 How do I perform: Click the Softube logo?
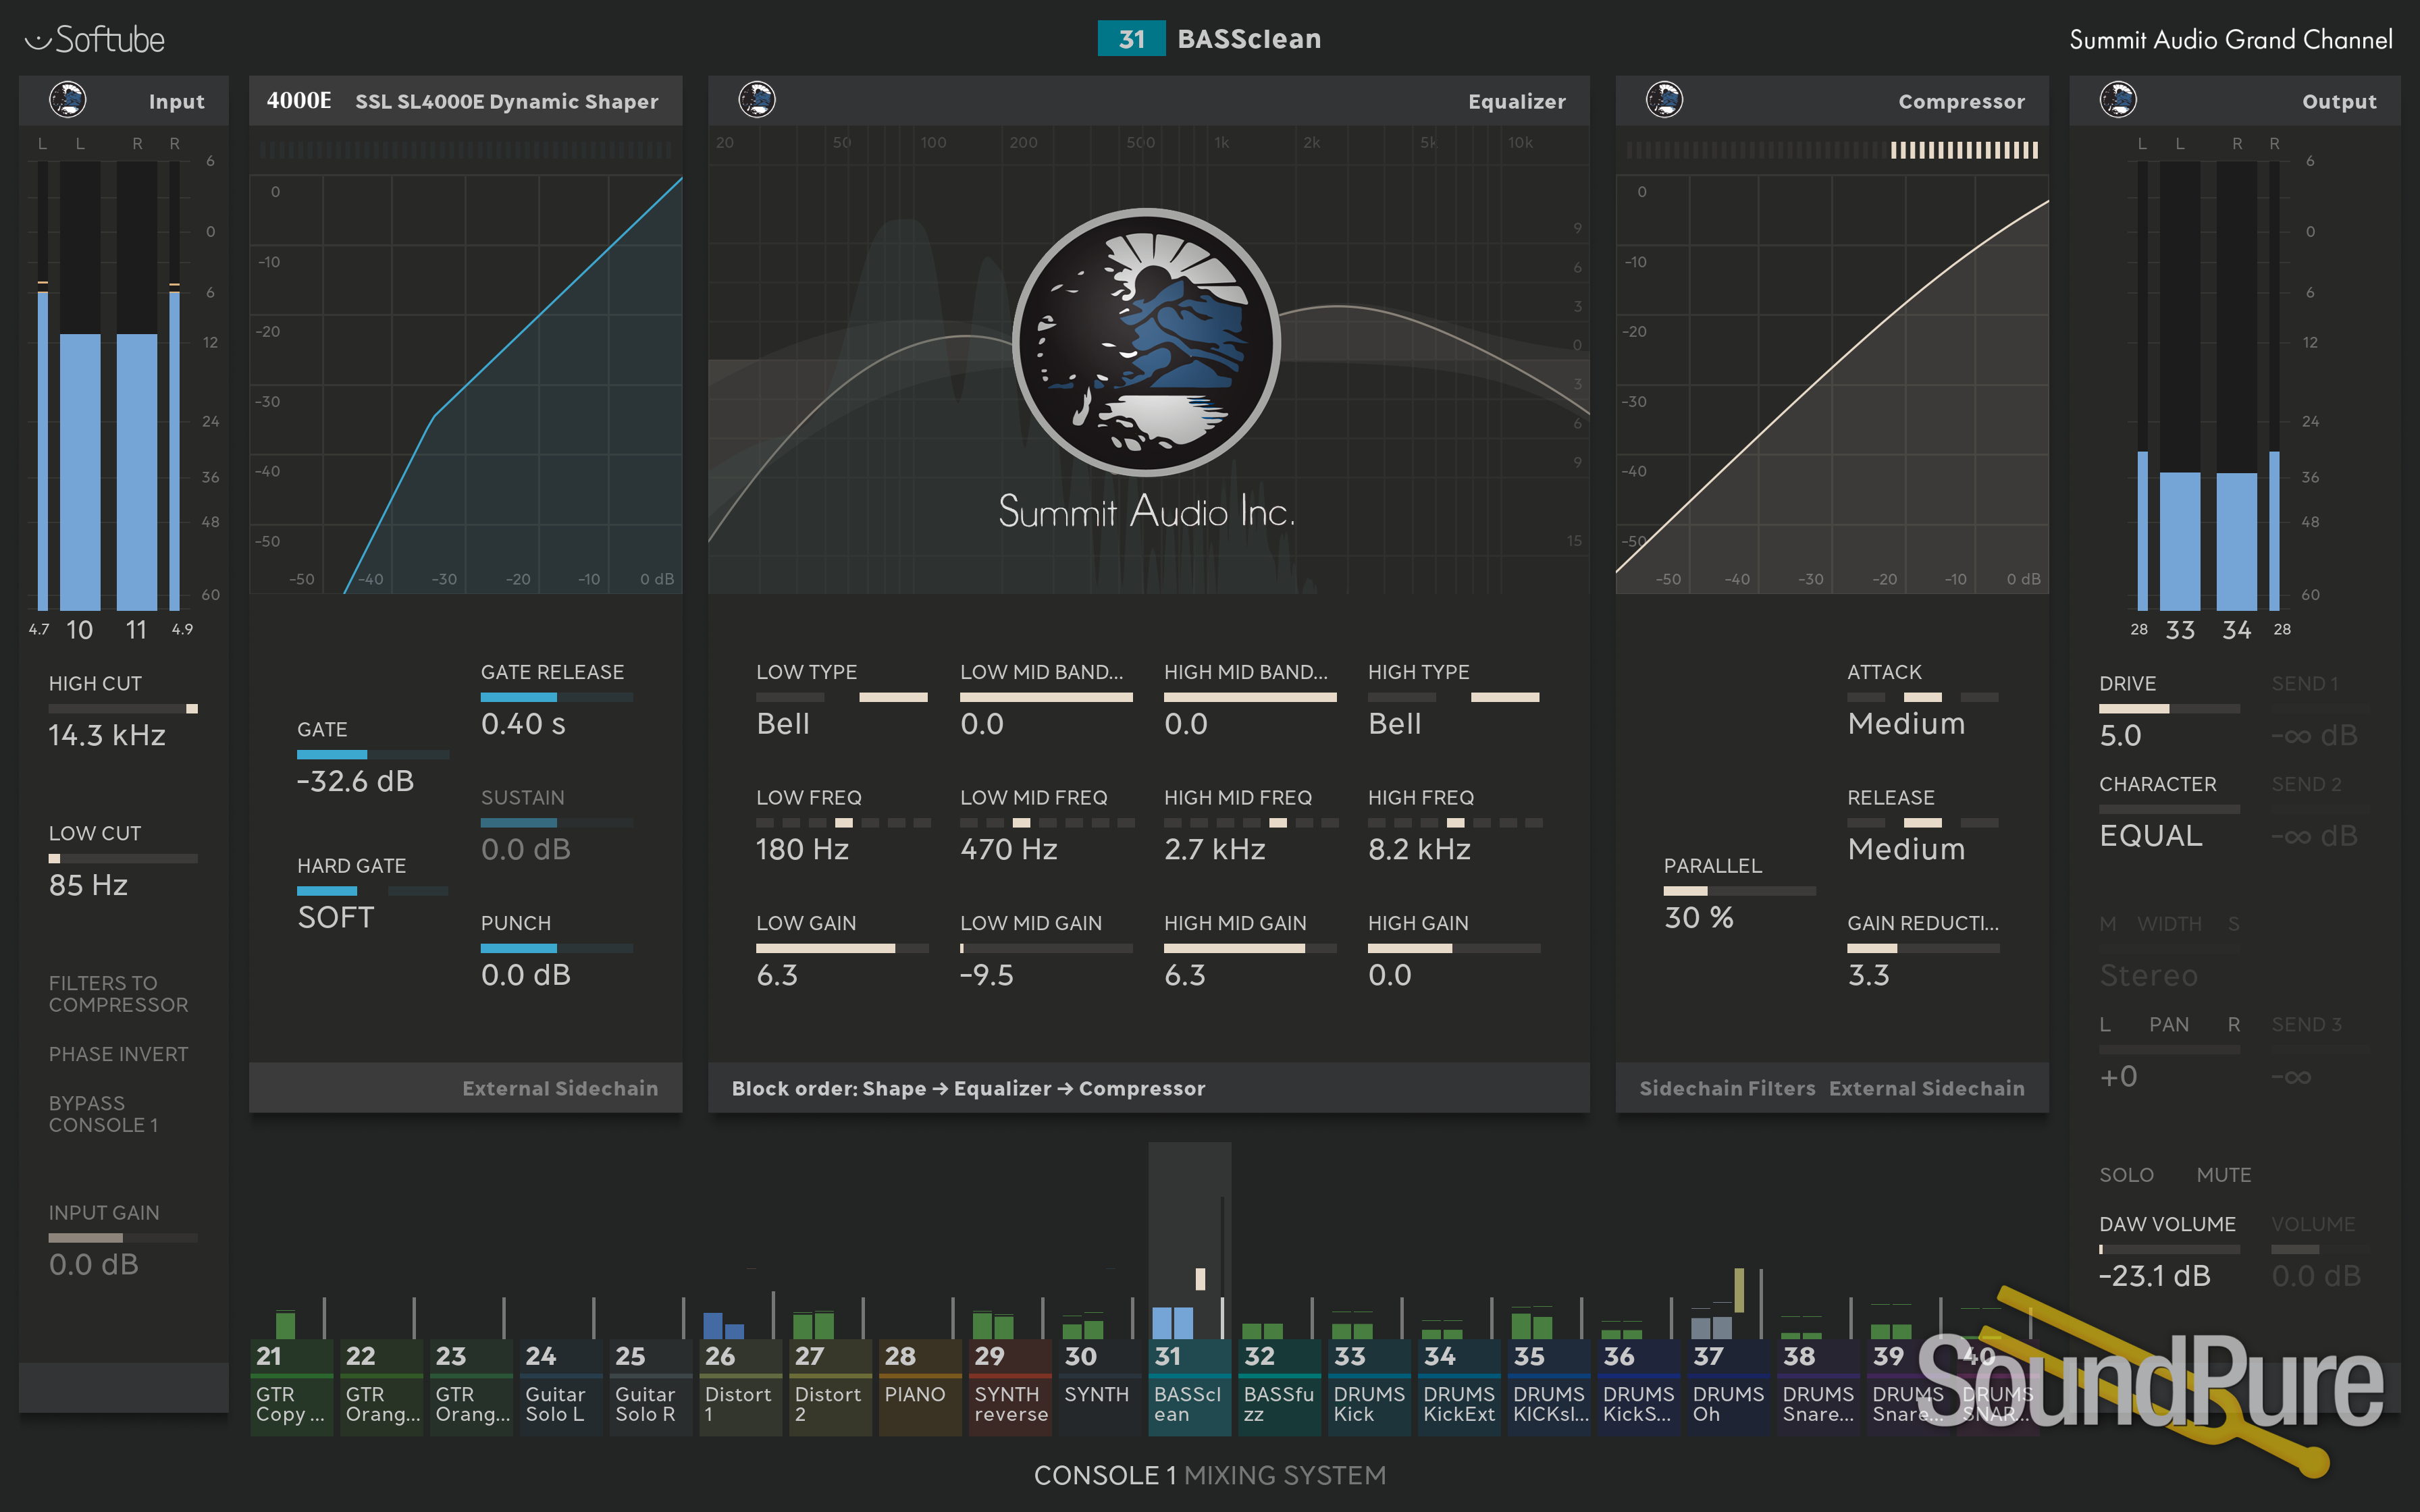point(95,40)
